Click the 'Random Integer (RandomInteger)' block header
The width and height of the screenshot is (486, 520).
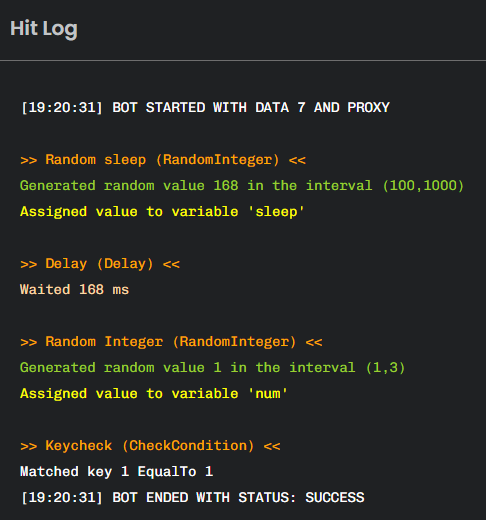(171, 342)
